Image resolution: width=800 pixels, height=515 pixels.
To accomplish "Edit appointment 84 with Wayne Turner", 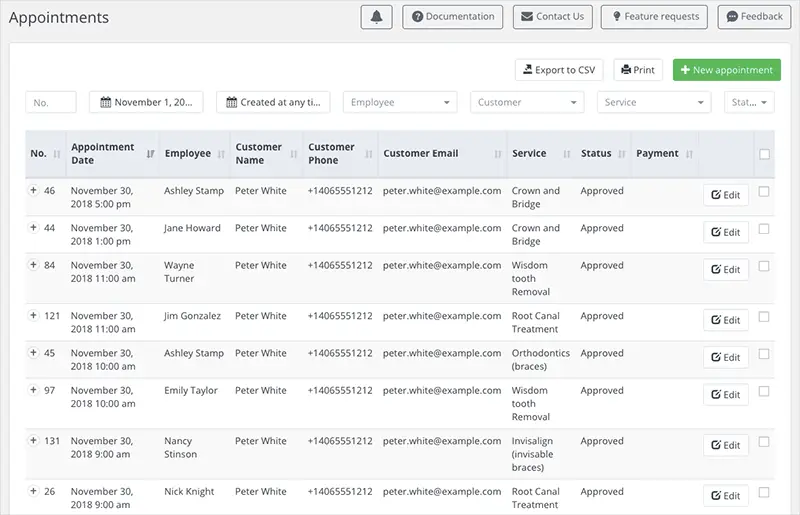I will click(x=726, y=269).
